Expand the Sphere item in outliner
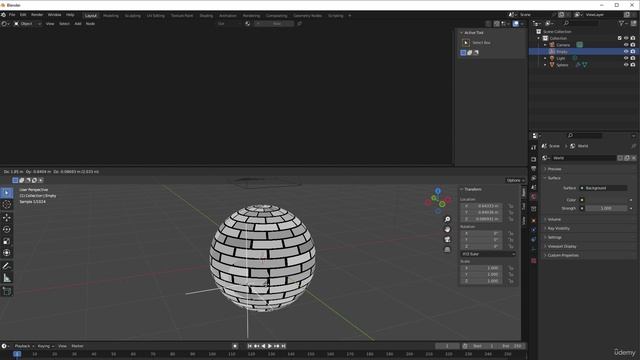 545,65
